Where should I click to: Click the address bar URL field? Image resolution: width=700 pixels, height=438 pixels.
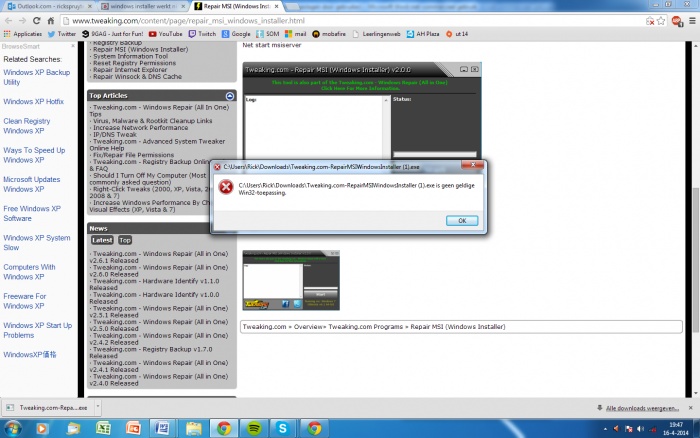click(353, 21)
